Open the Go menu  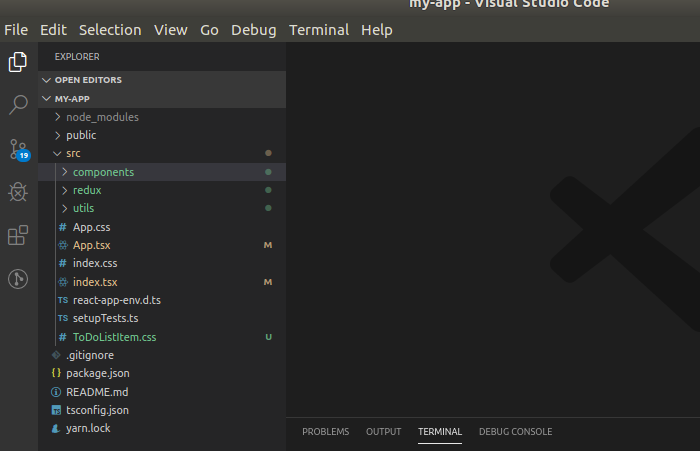coord(209,30)
